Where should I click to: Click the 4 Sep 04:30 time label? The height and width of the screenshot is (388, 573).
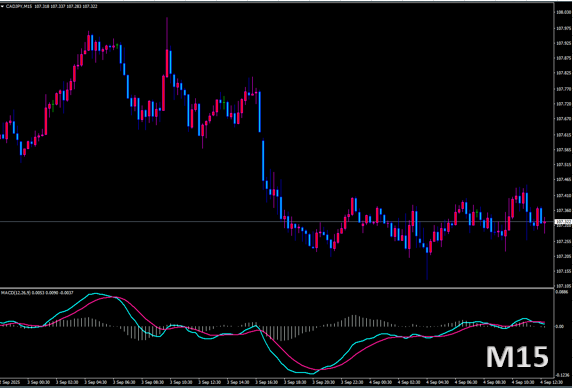click(438, 382)
